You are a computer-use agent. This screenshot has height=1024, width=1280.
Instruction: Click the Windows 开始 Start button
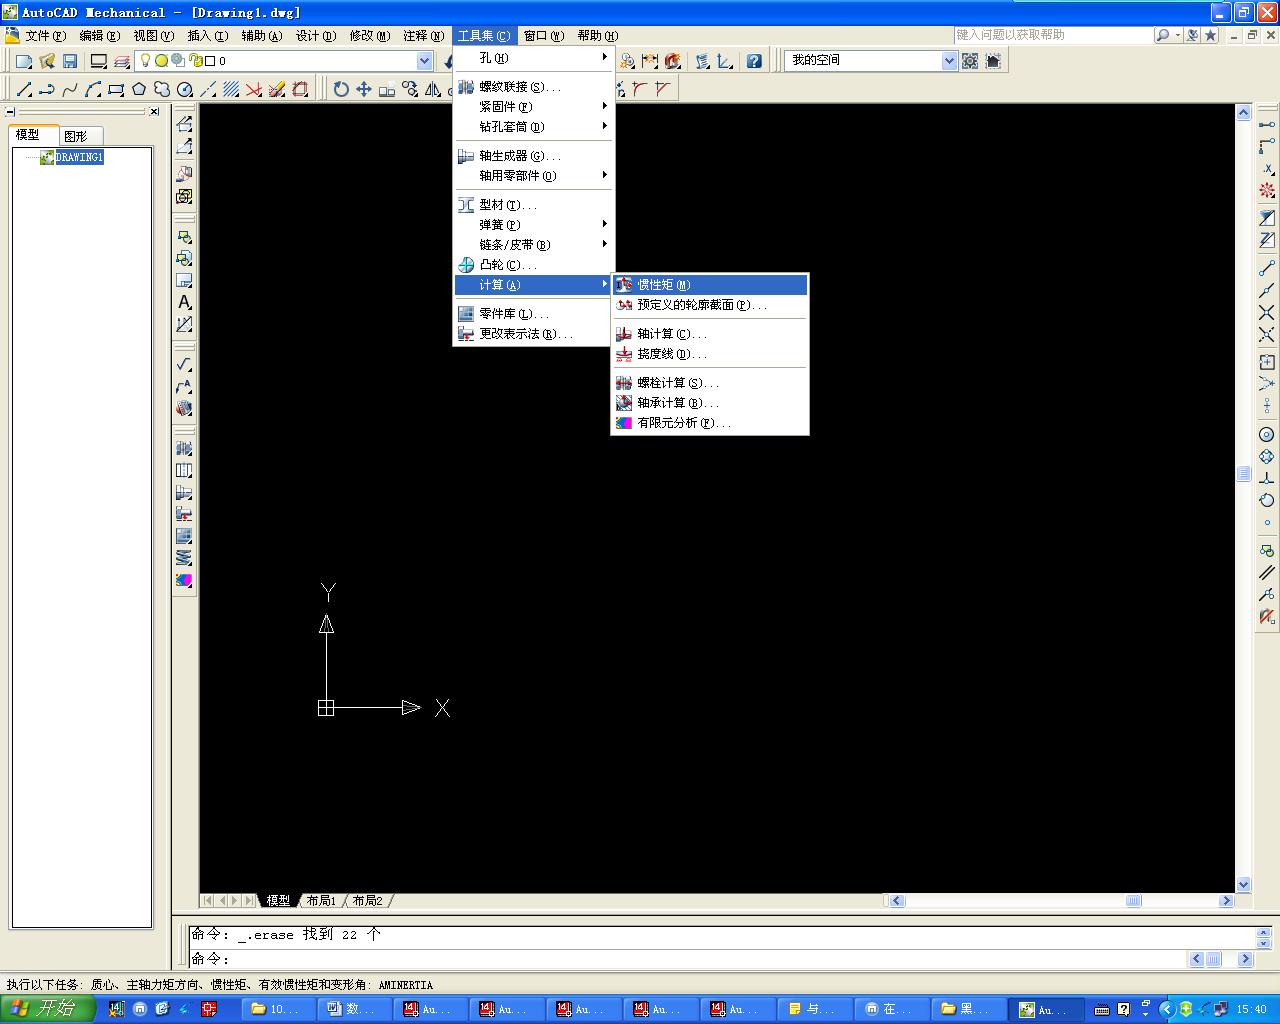47,1009
